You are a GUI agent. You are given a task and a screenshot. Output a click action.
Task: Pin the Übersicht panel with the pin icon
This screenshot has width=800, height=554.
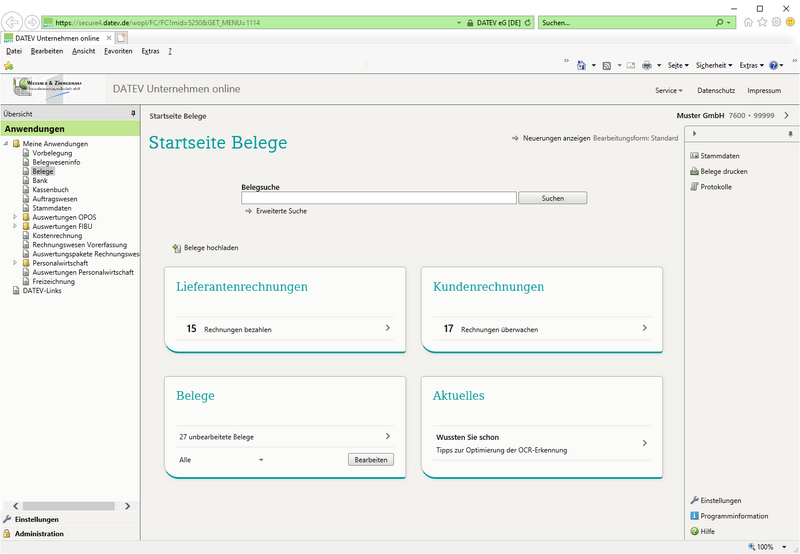pos(133,113)
